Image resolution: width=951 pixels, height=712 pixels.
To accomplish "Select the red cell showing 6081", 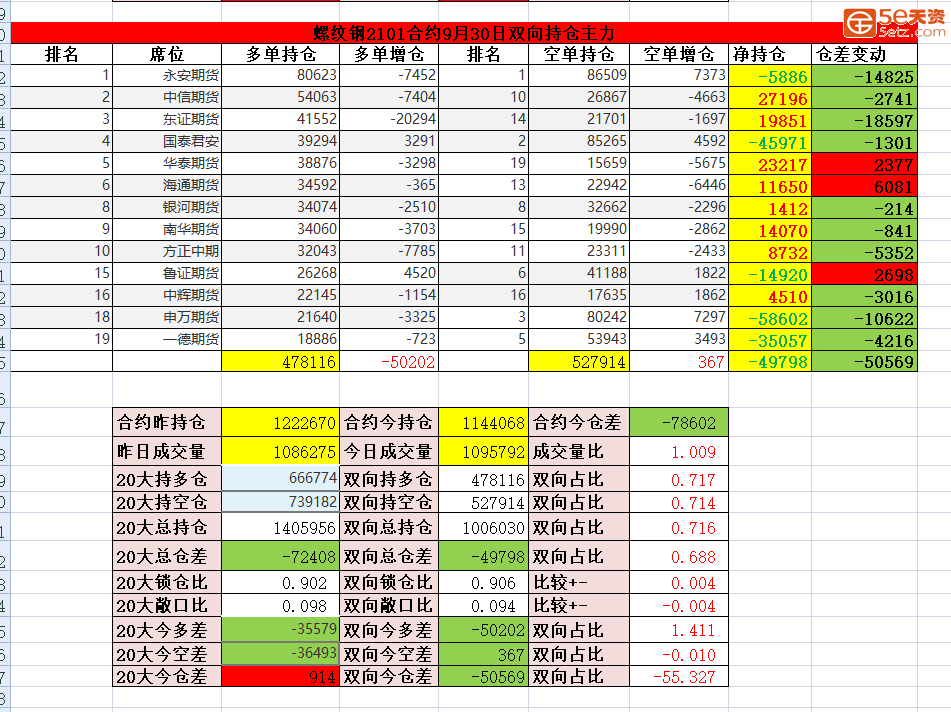I will [x=864, y=186].
